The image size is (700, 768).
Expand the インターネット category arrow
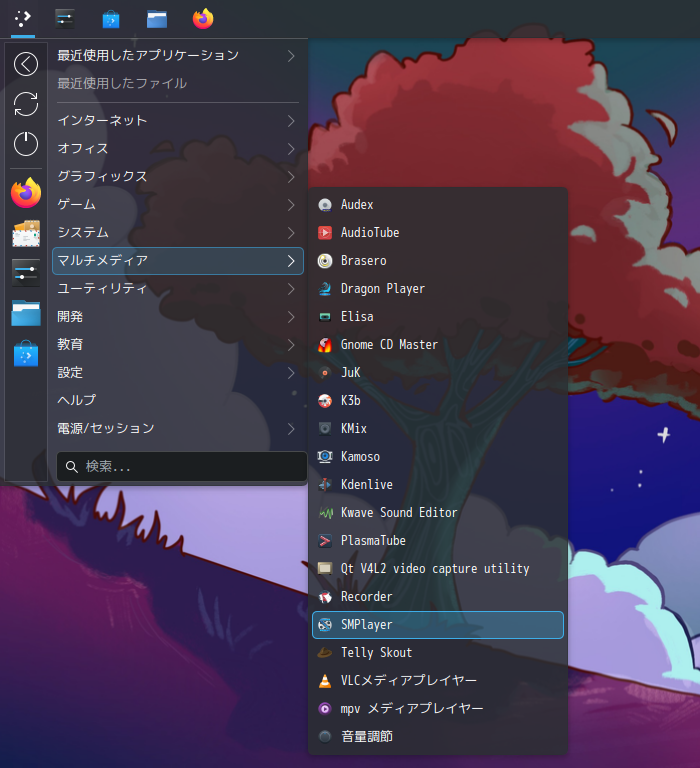[x=291, y=120]
